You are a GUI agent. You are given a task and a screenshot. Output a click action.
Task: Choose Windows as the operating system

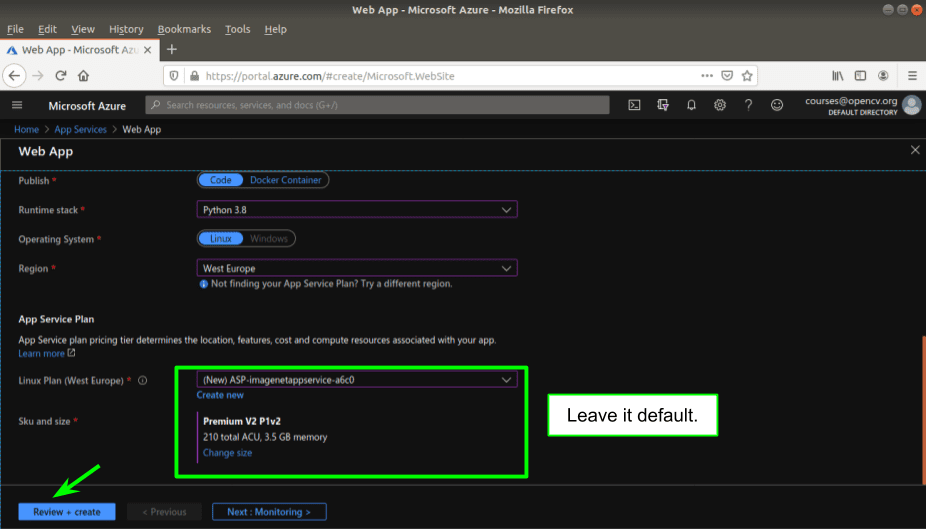[268, 238]
